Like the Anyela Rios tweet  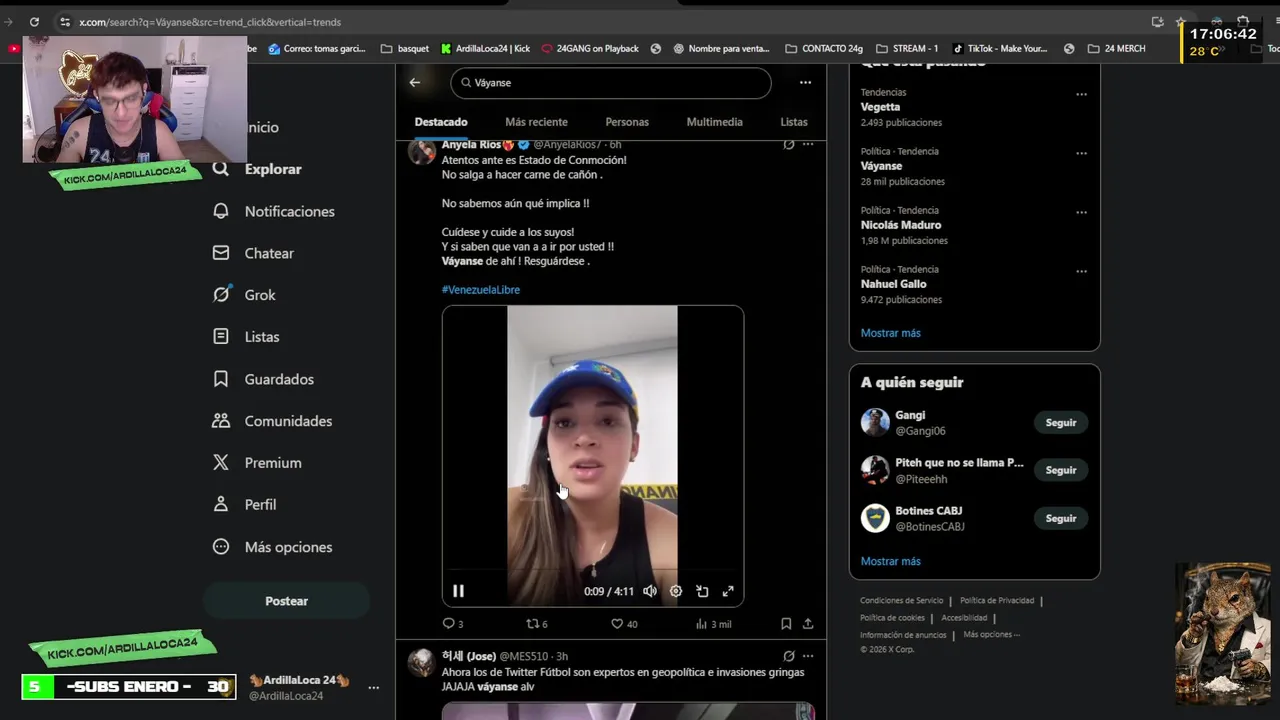pyautogui.click(x=624, y=624)
